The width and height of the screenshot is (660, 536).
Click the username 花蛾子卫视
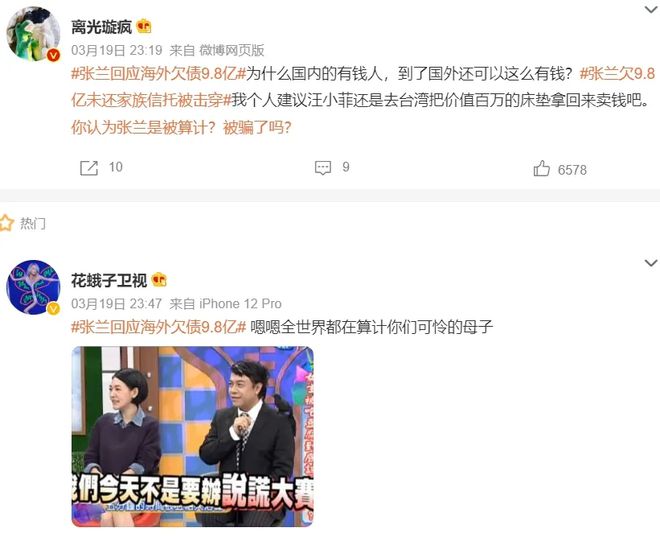coord(109,280)
